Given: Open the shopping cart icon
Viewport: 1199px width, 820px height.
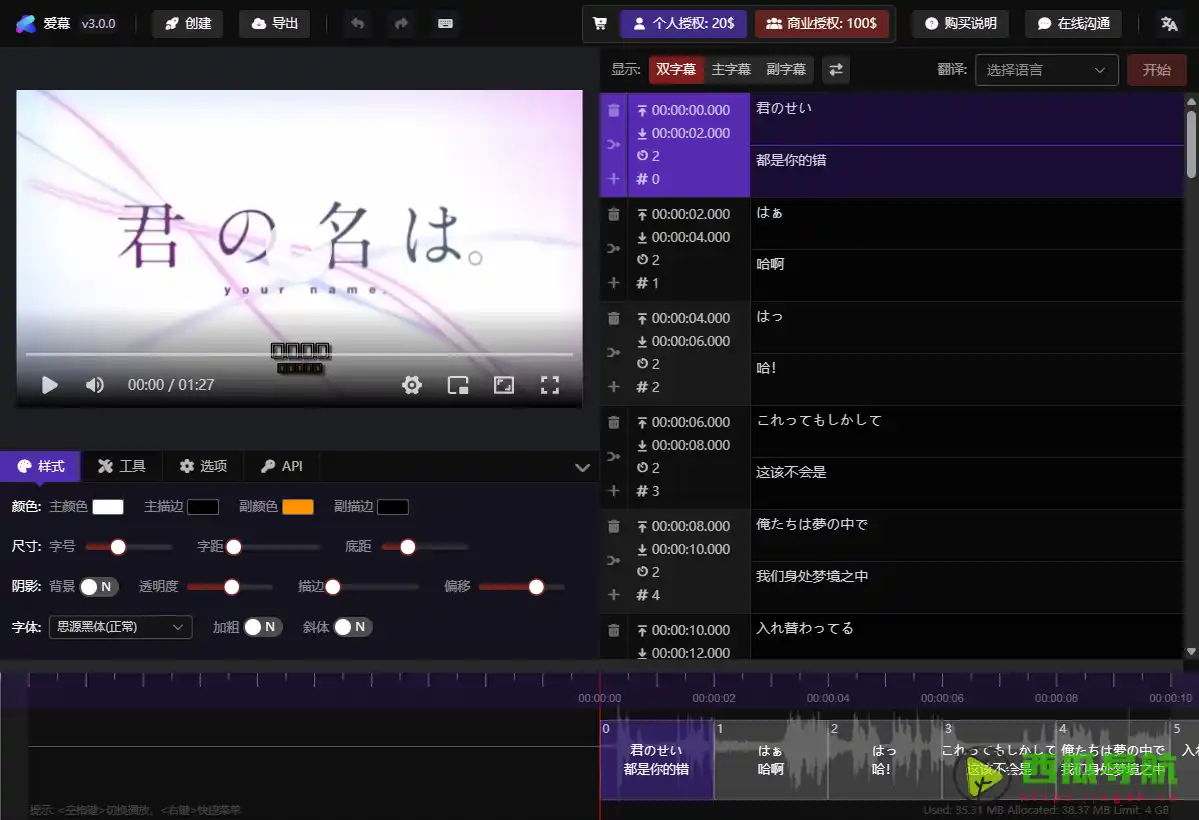Looking at the screenshot, I should [x=600, y=22].
